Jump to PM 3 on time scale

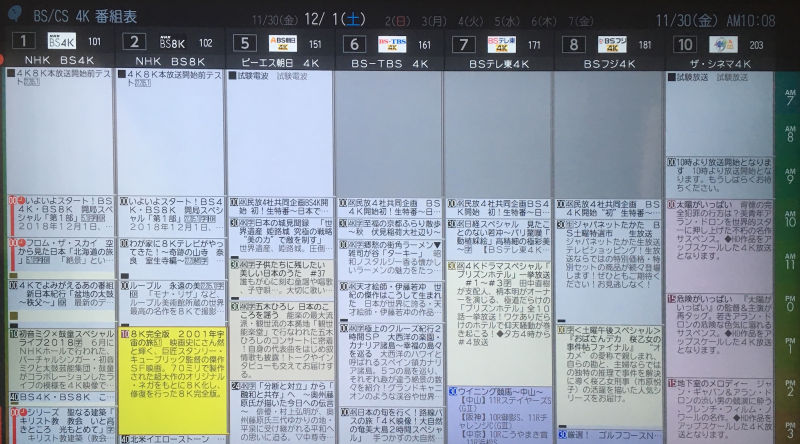point(790,430)
